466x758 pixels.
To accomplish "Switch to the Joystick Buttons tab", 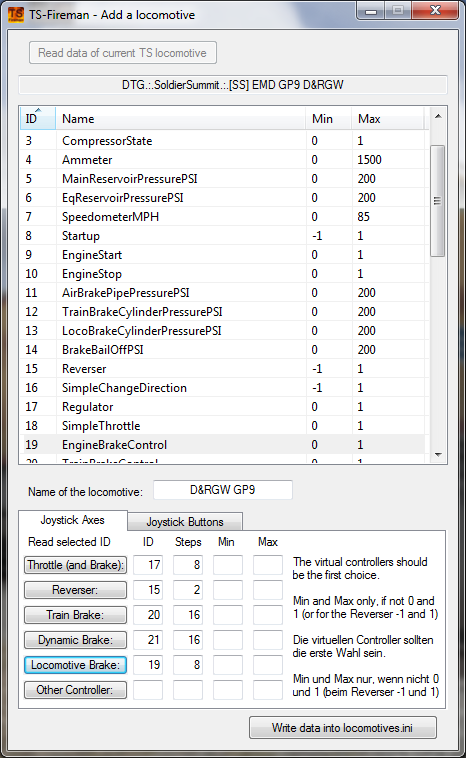I will pyautogui.click(x=185, y=522).
